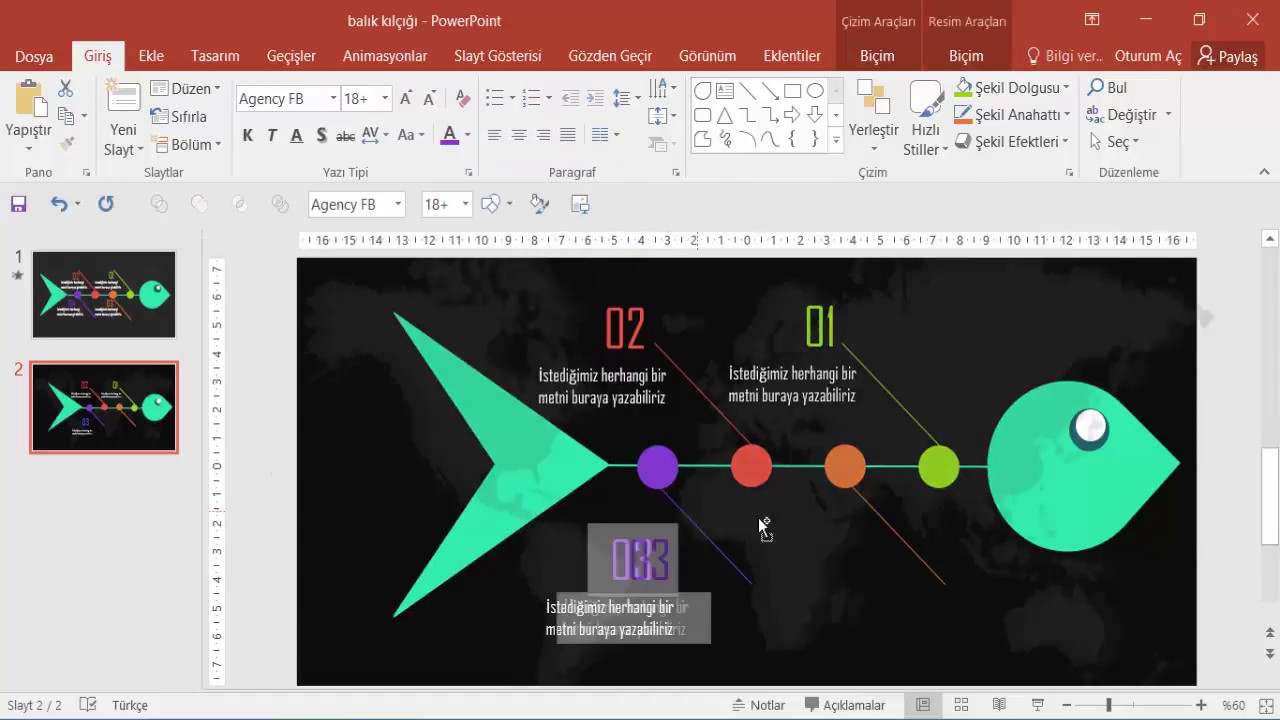Center align text

pos(519,135)
